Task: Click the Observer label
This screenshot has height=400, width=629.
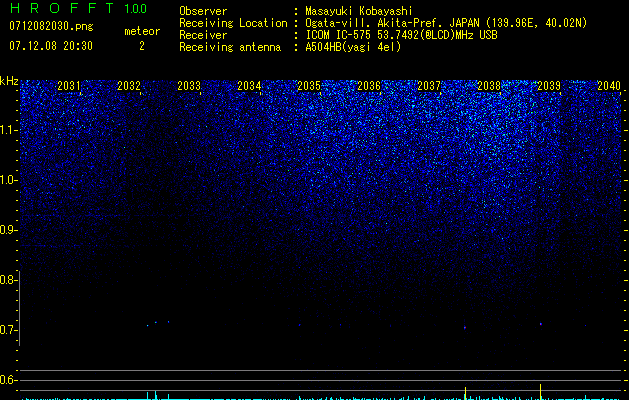Action: pyautogui.click(x=203, y=12)
